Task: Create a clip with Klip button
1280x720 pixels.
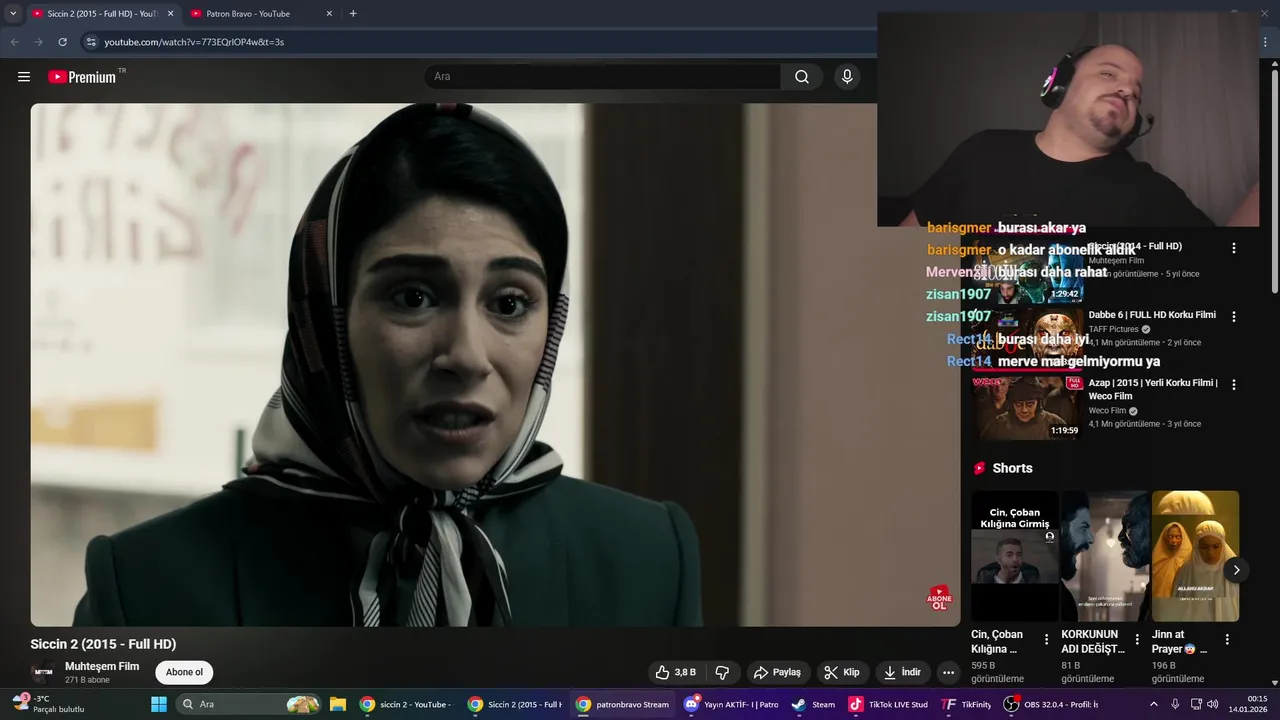Action: tap(842, 673)
